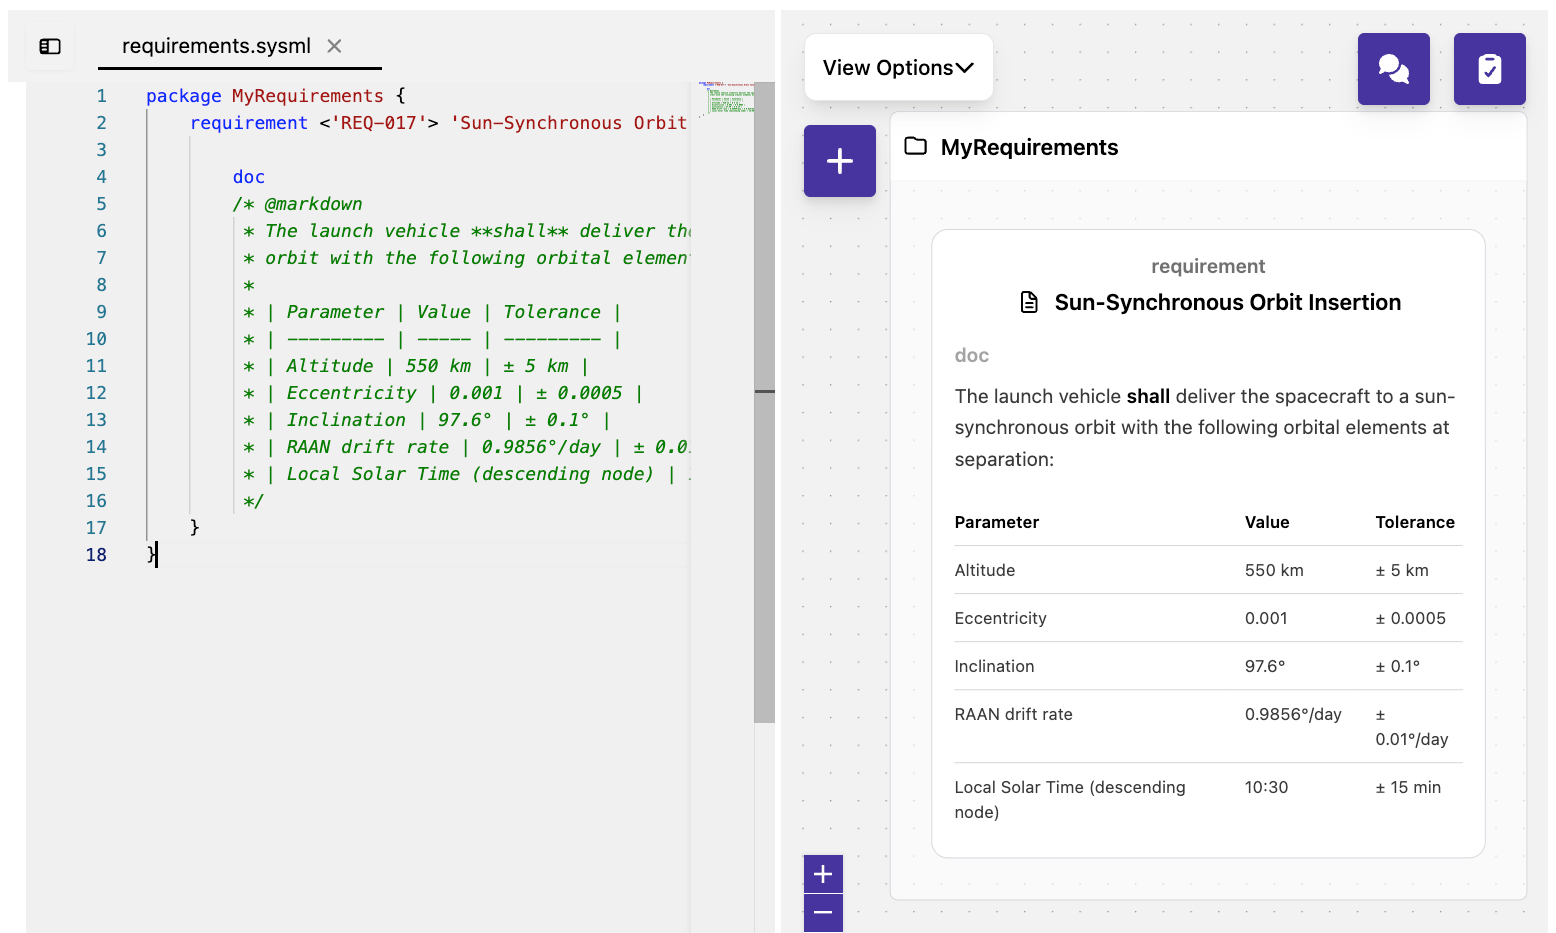Click the clipboard checklist icon

1489,69
